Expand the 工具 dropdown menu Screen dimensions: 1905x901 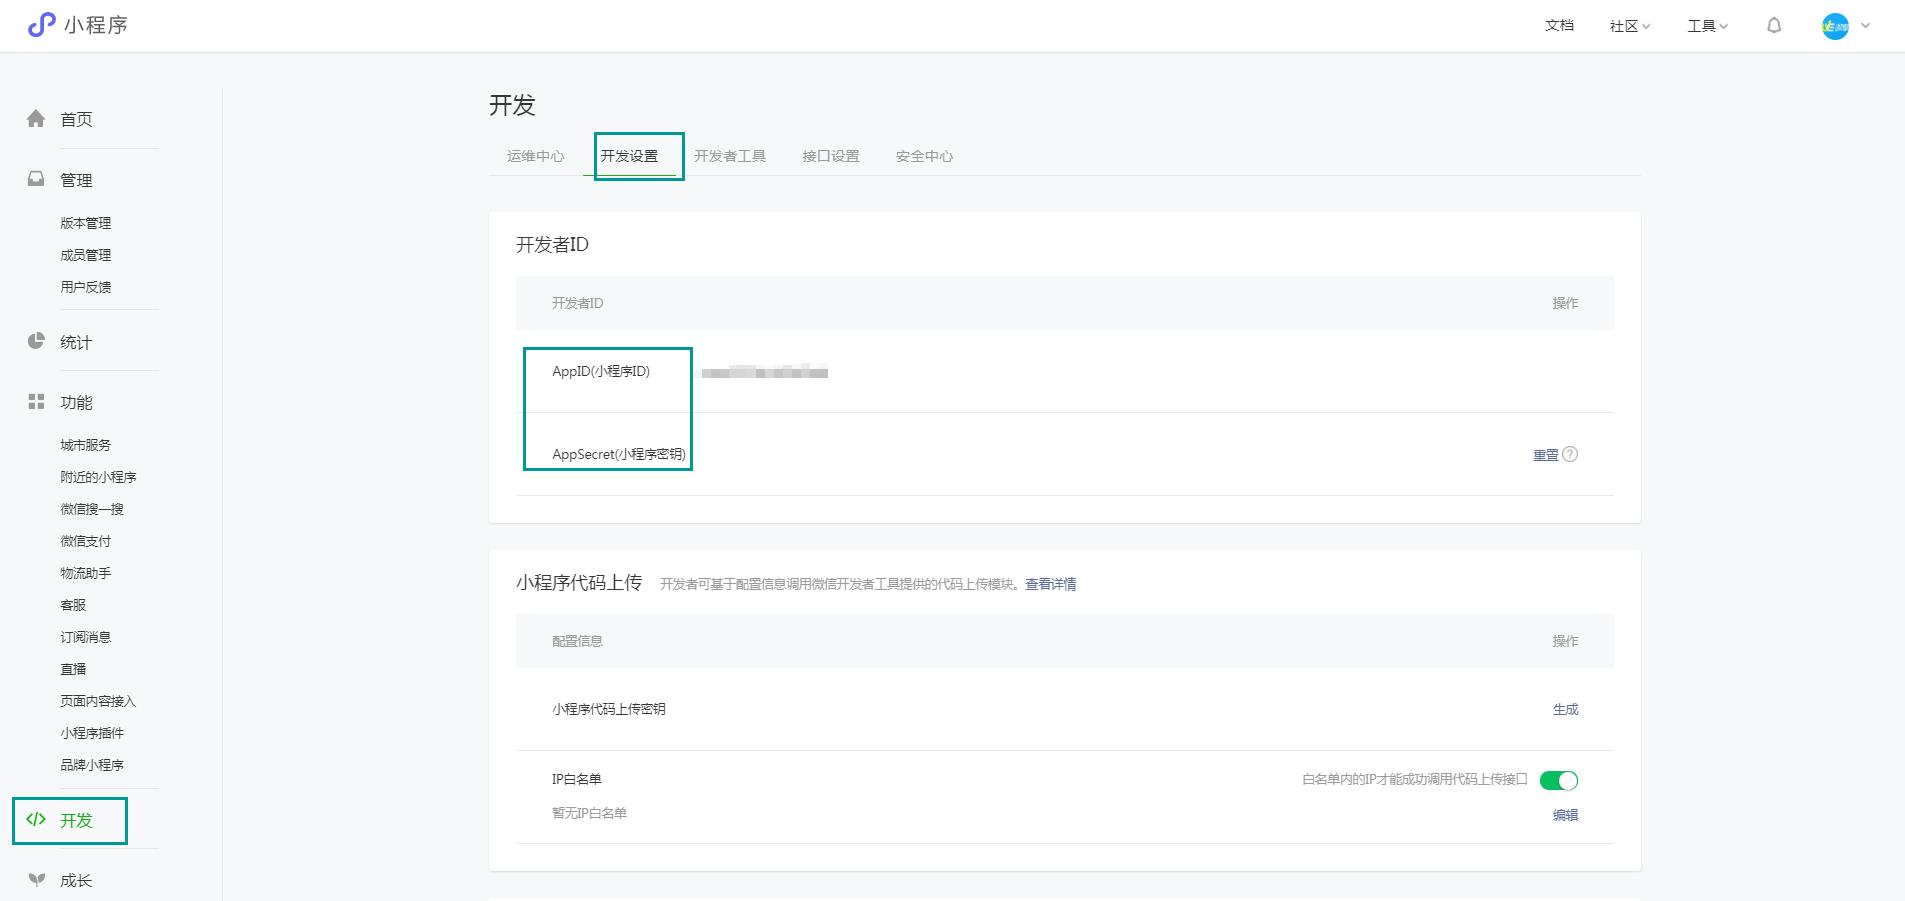click(x=1707, y=26)
